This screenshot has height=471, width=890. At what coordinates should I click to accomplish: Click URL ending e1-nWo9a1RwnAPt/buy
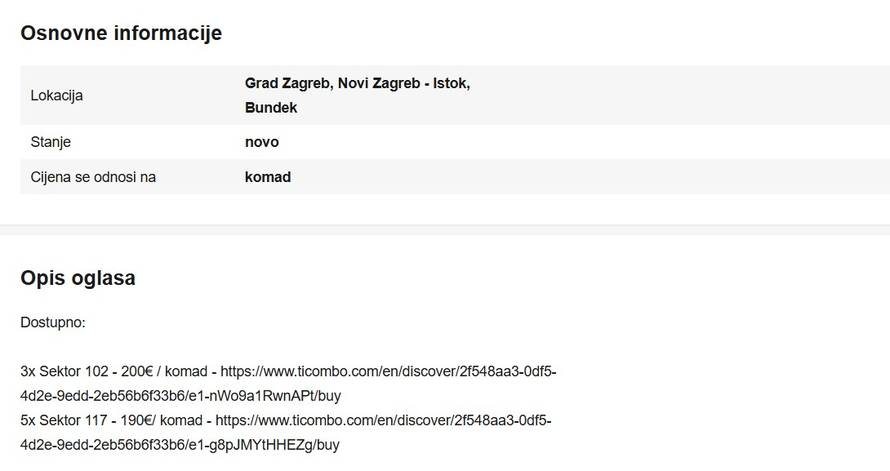click(180, 395)
